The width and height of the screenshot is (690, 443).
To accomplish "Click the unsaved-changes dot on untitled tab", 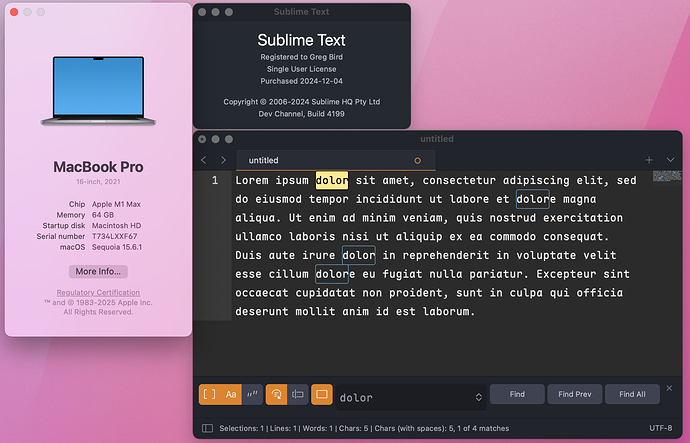I will [418, 160].
